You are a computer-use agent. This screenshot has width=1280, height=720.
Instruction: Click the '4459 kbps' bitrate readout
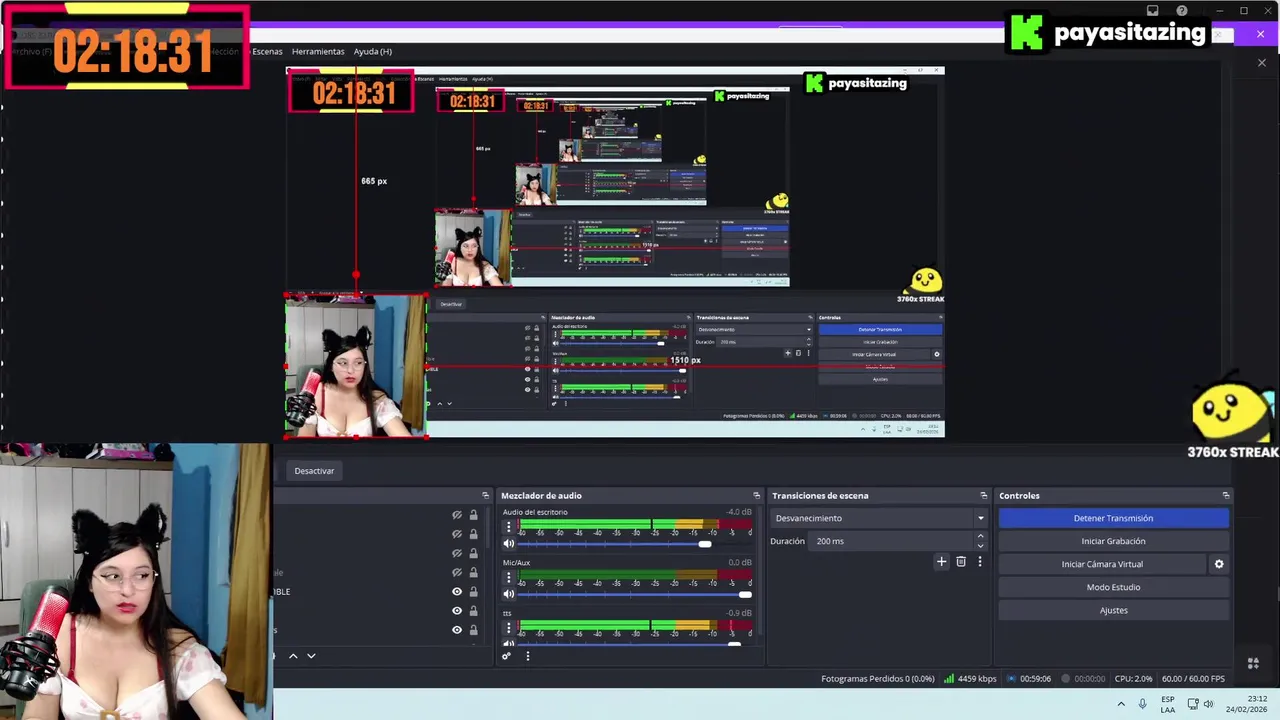pyautogui.click(x=977, y=679)
